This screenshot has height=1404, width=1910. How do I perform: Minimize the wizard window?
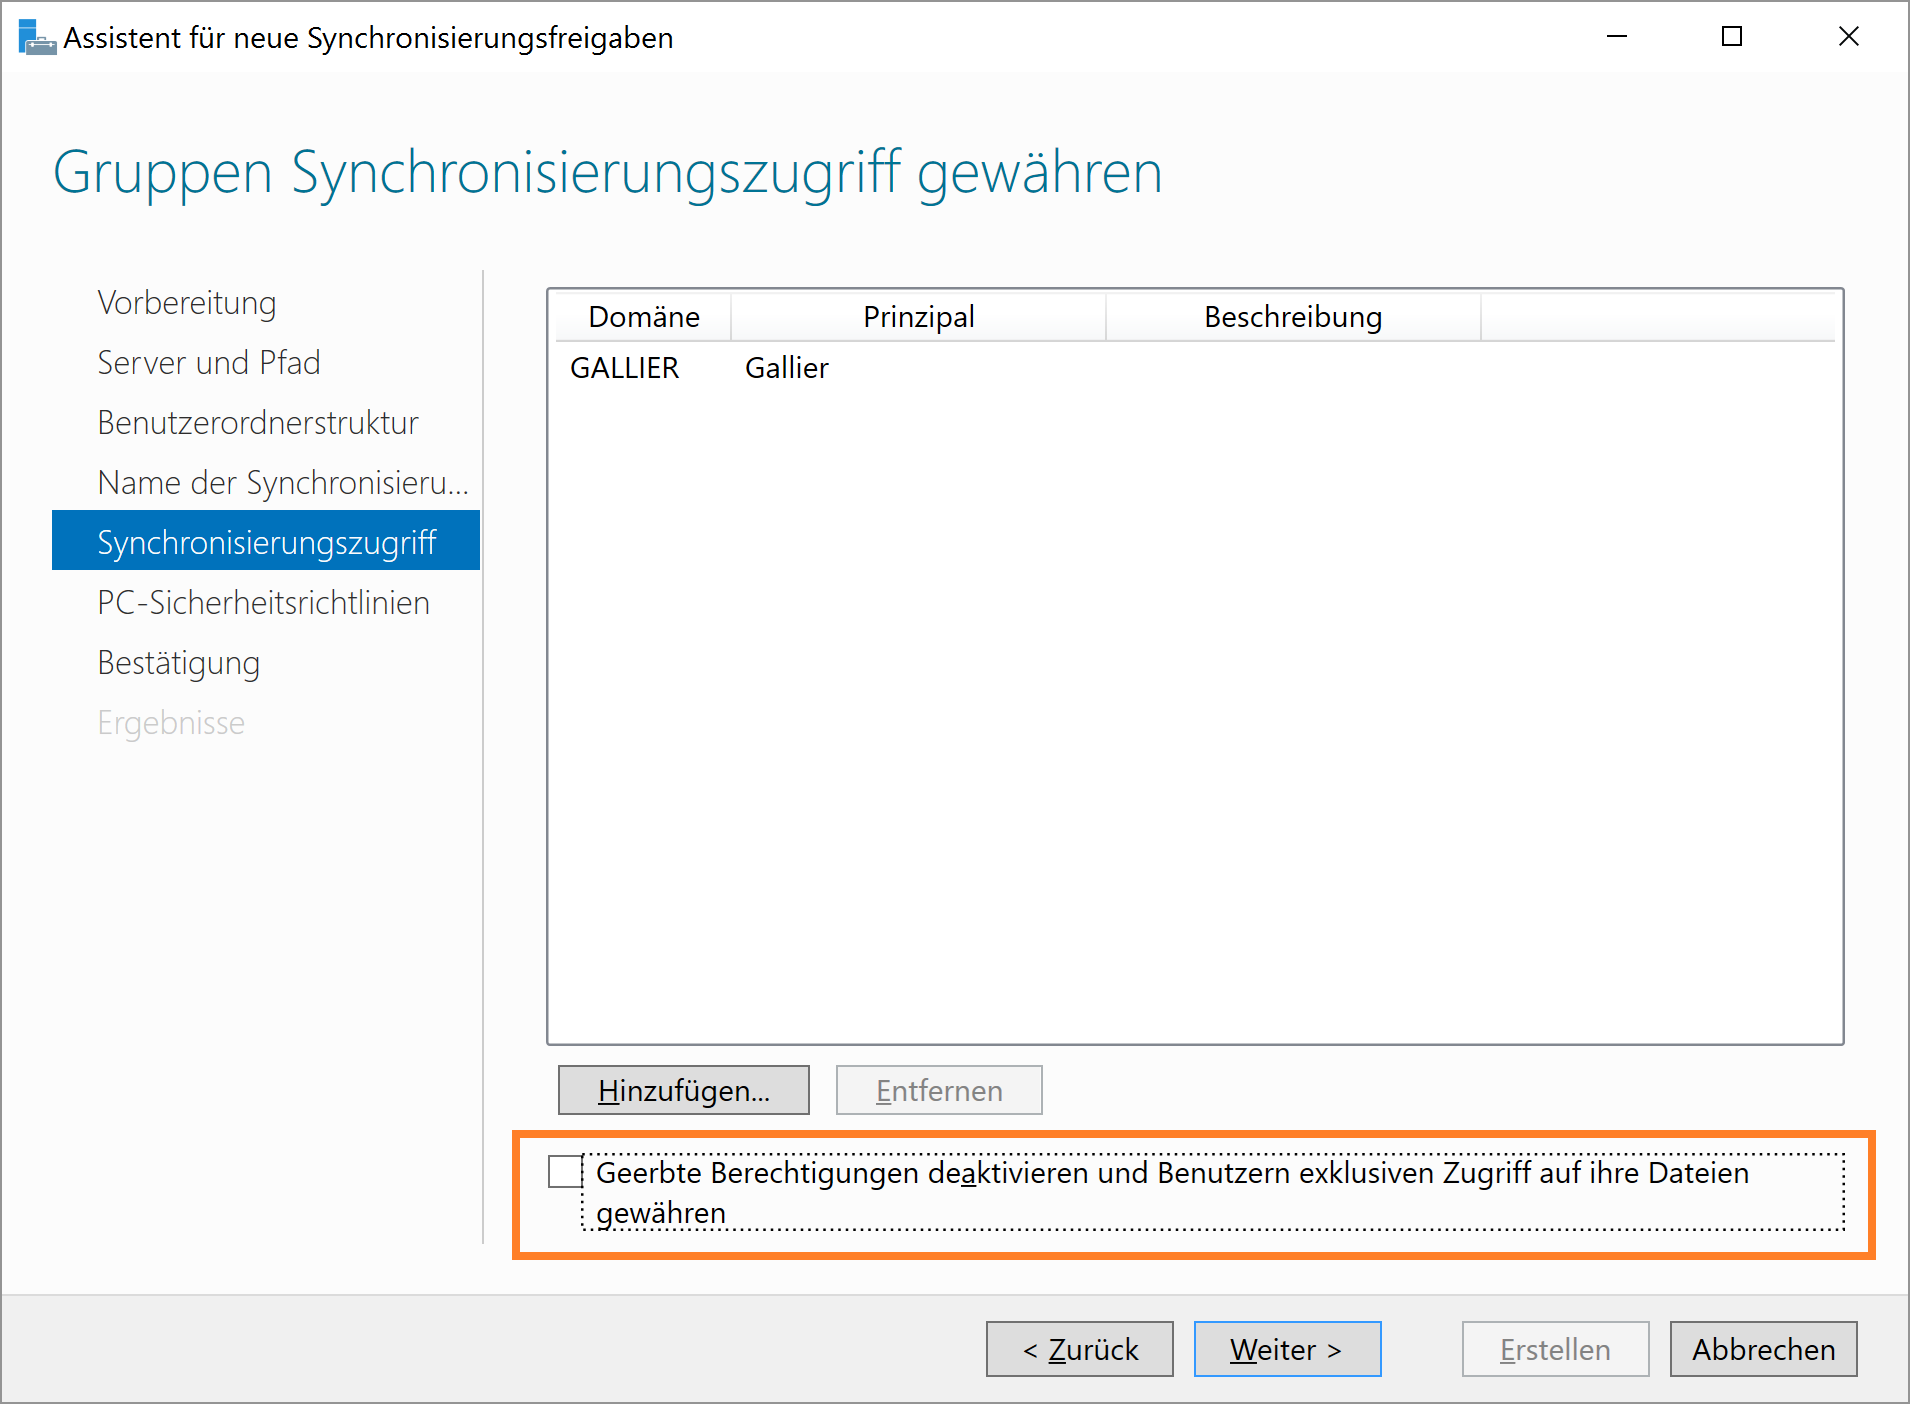click(1617, 37)
